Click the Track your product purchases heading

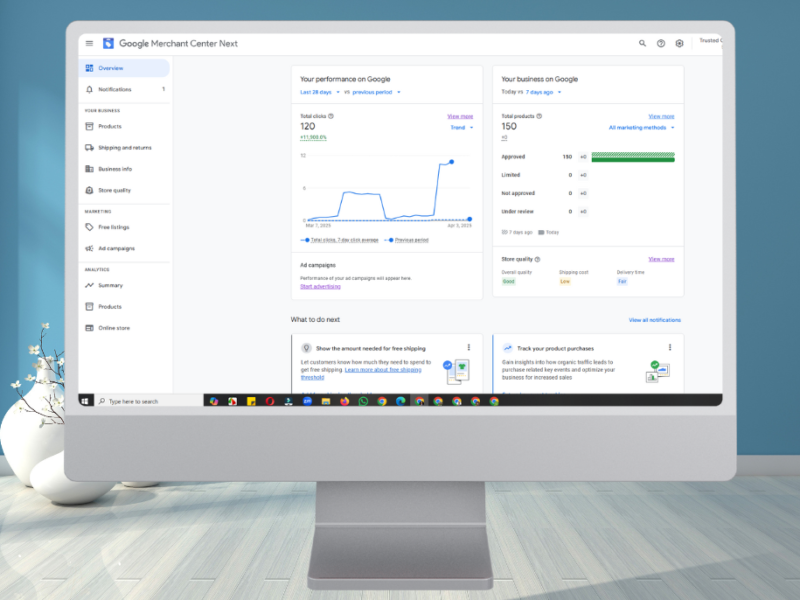tap(556, 348)
